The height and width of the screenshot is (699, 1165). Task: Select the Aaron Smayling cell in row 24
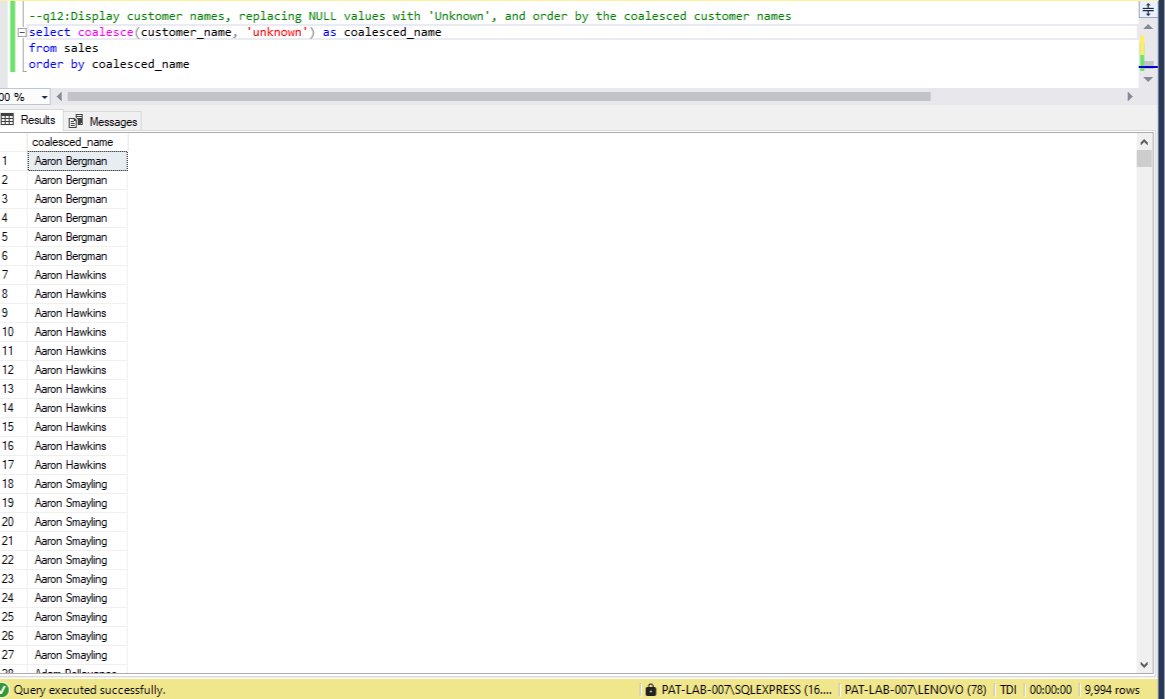pyautogui.click(x=77, y=598)
